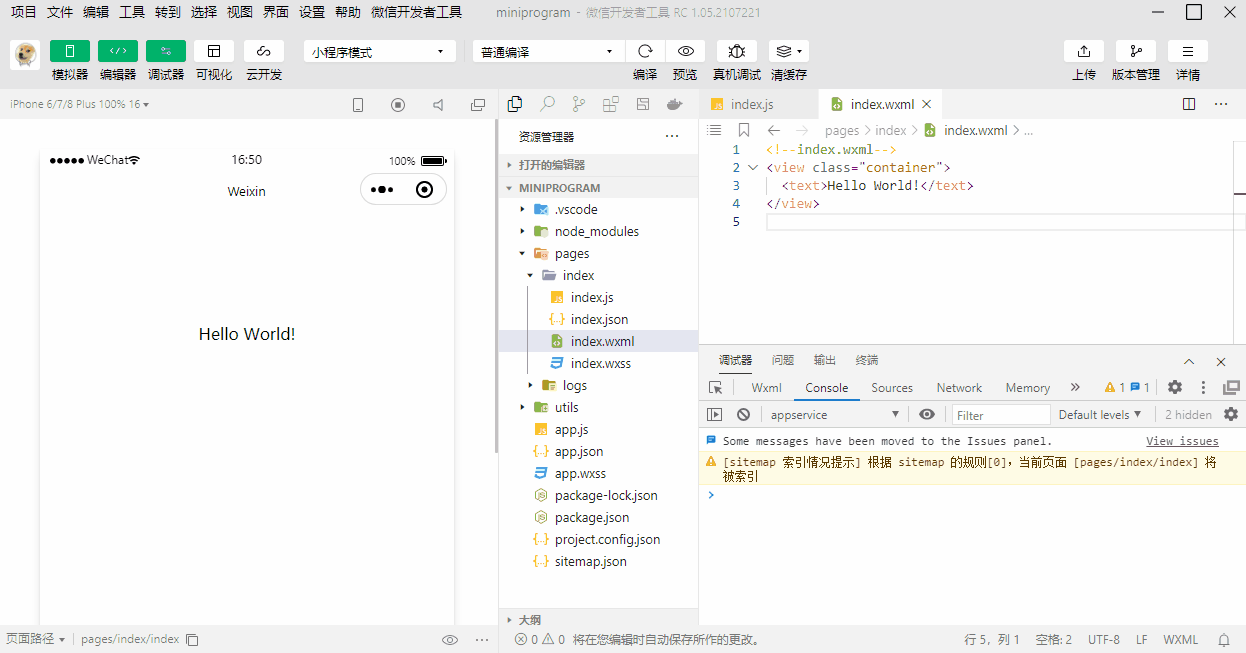The width and height of the screenshot is (1246, 653).
Task: Collapse the MINIPROGRAM section
Action: pyautogui.click(x=598, y=188)
